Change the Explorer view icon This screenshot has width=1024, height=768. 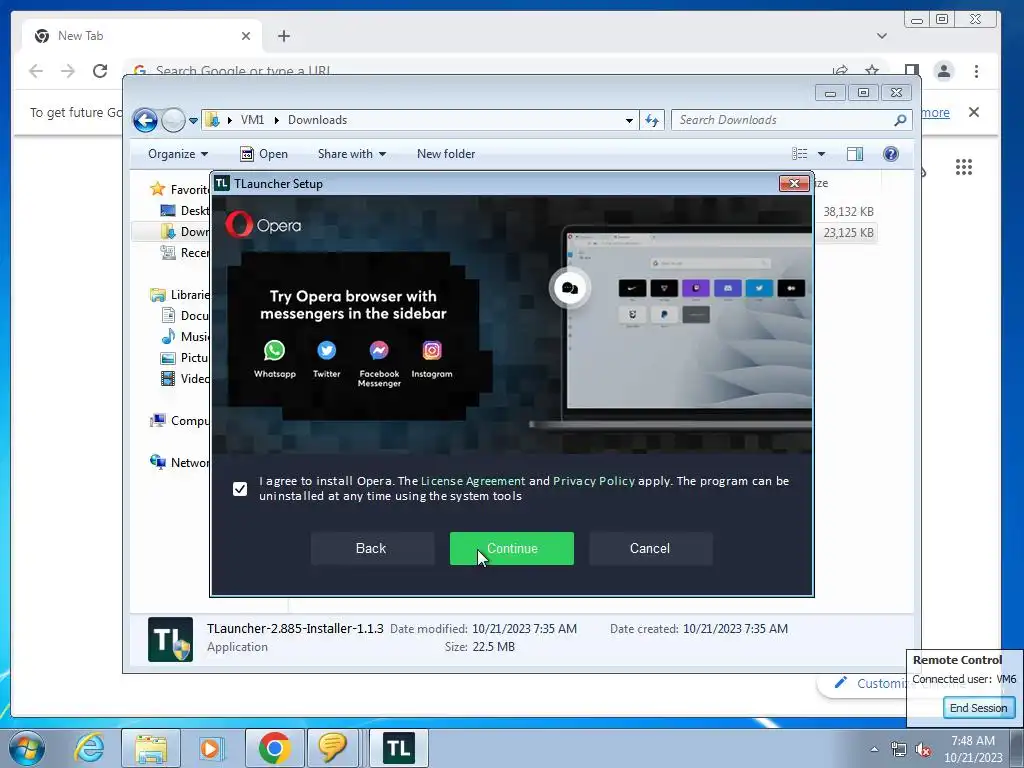[x=799, y=154]
